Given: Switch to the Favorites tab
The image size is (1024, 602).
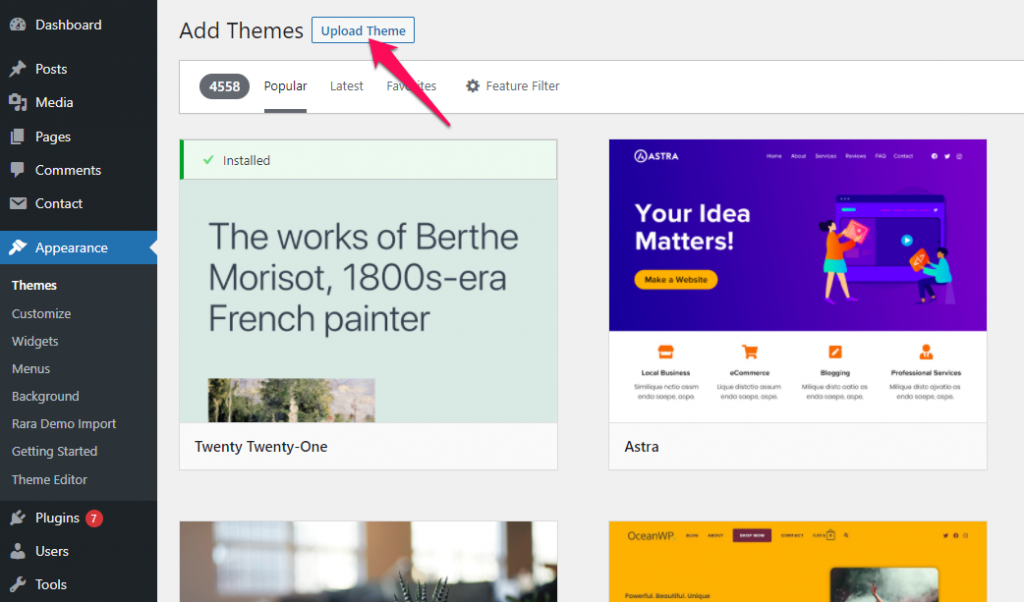Looking at the screenshot, I should pyautogui.click(x=411, y=86).
